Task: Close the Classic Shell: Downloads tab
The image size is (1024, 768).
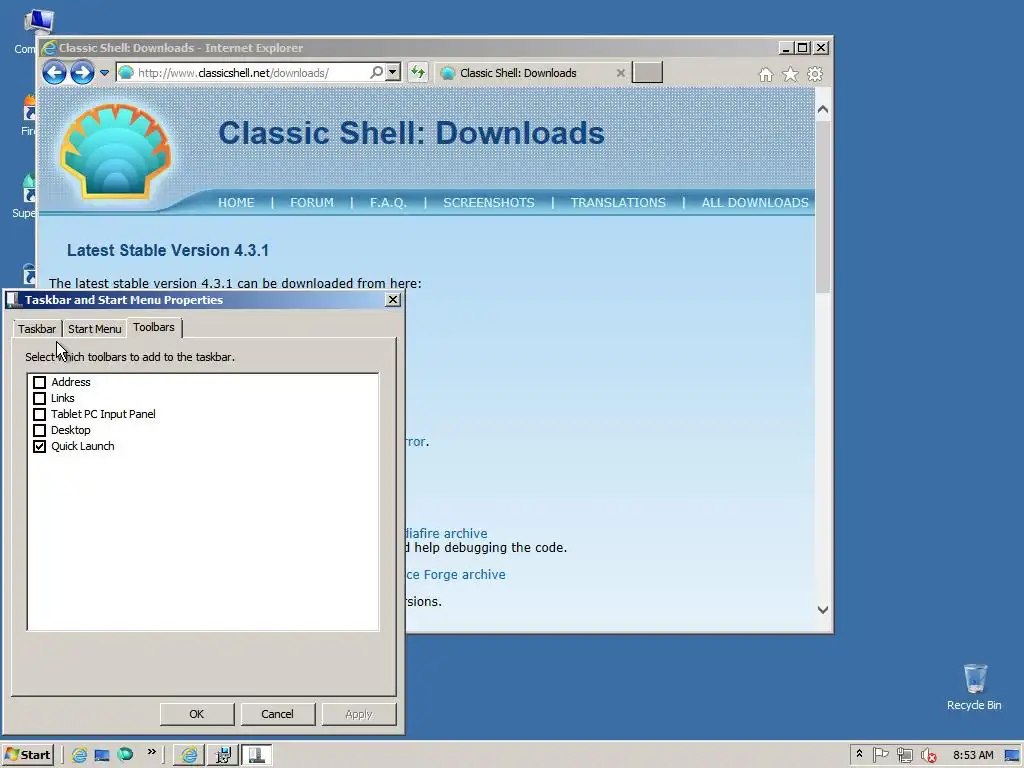Action: pos(620,73)
